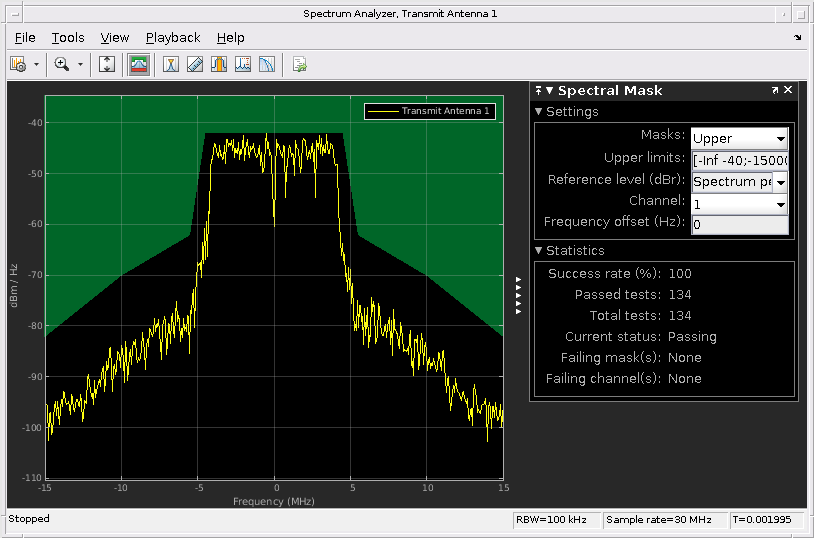Open the Playback menu
814x538 pixels.
(173, 38)
